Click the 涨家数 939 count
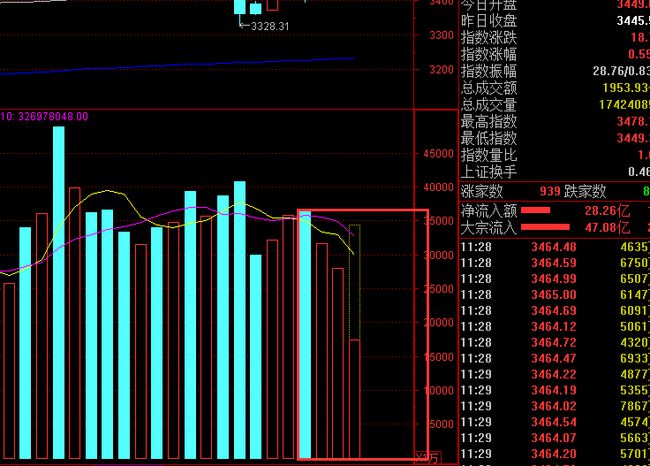This screenshot has width=650, height=466. (x=550, y=192)
